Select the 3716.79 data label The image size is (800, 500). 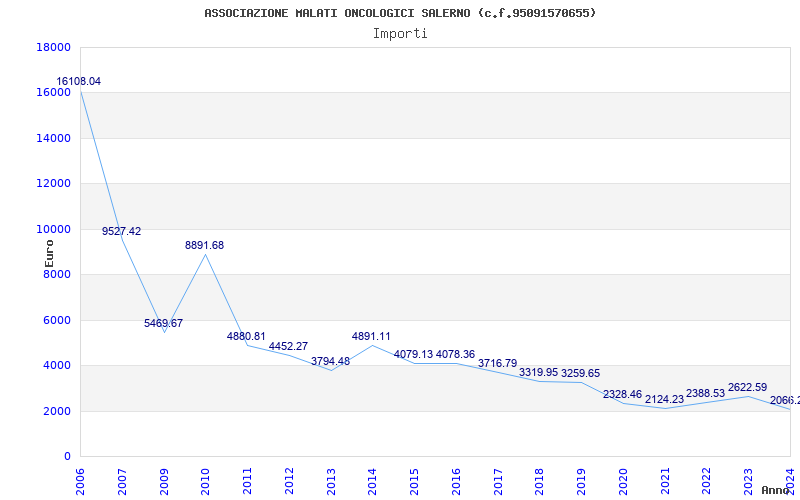tap(497, 363)
